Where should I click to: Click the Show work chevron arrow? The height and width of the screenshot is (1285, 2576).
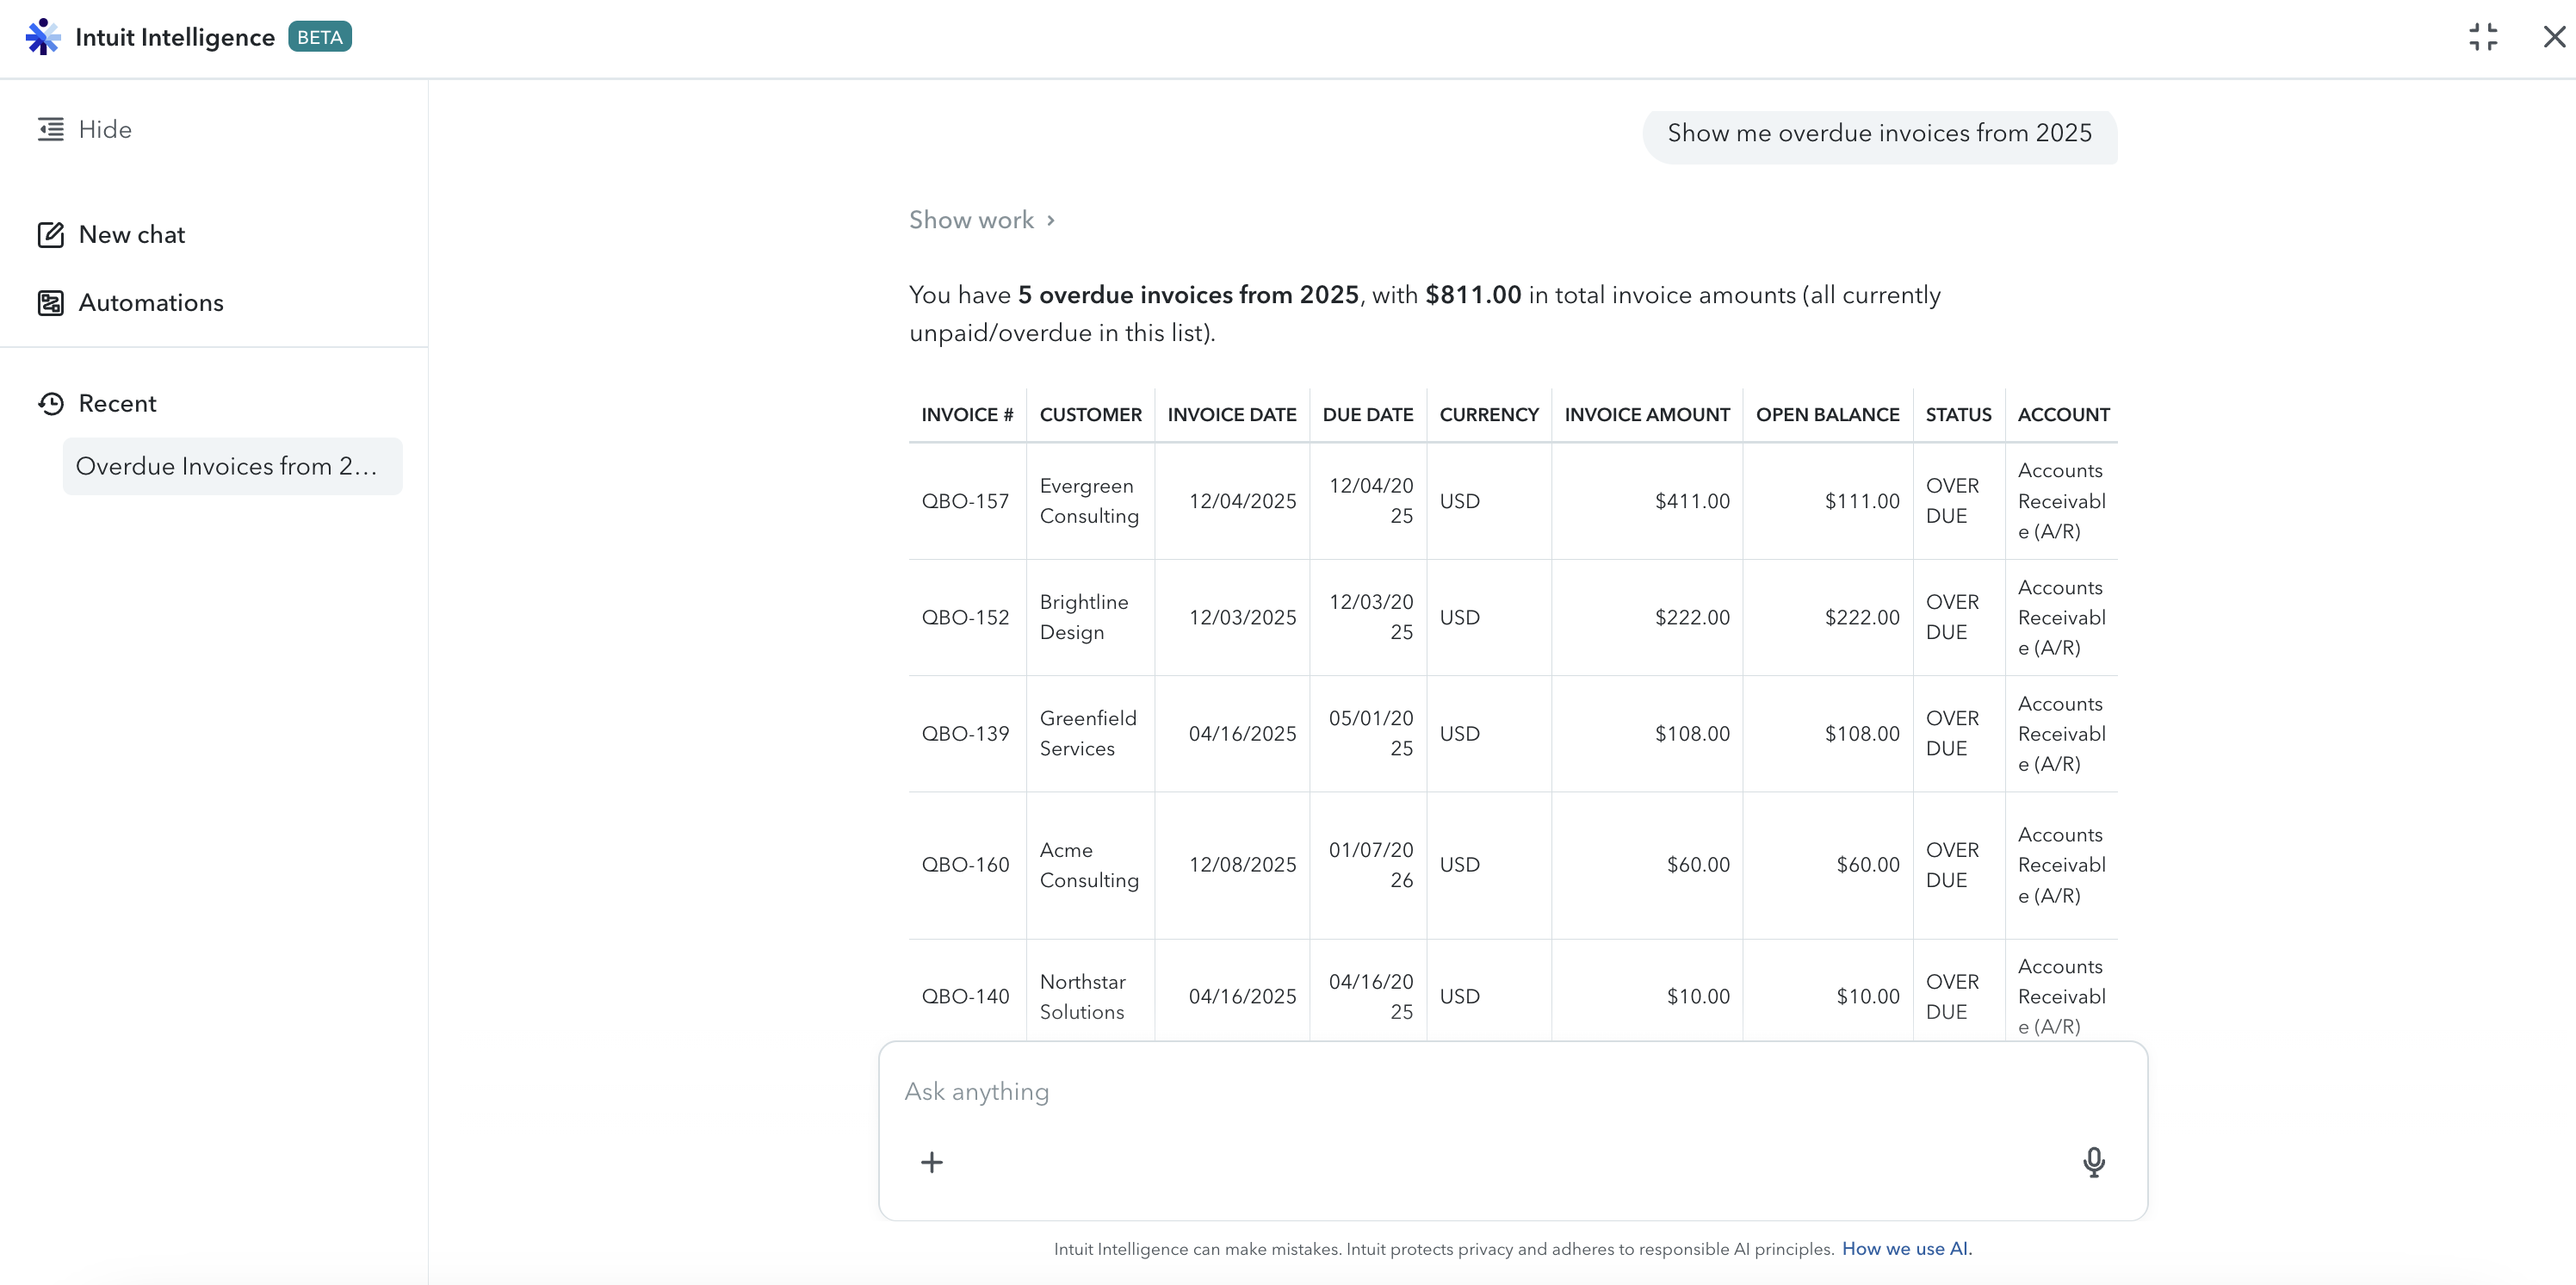pyautogui.click(x=1051, y=220)
